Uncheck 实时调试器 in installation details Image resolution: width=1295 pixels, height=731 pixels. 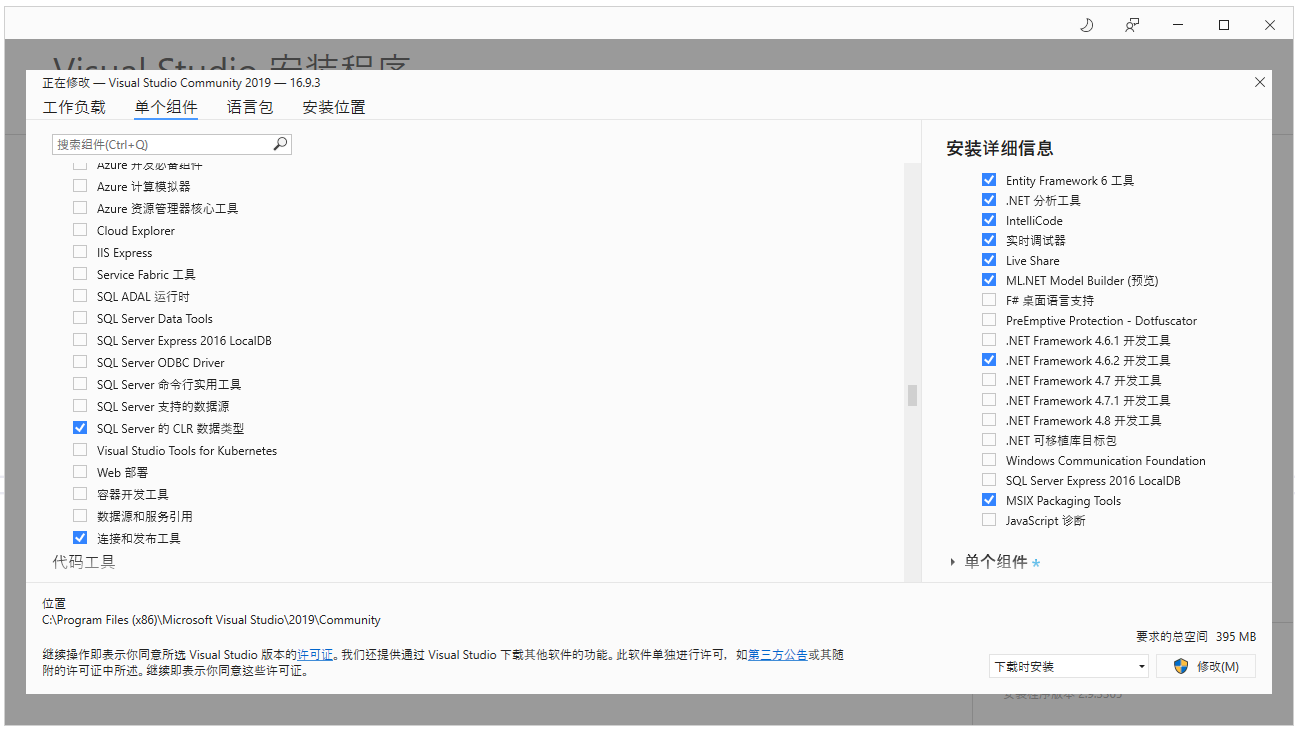pyautogui.click(x=989, y=240)
